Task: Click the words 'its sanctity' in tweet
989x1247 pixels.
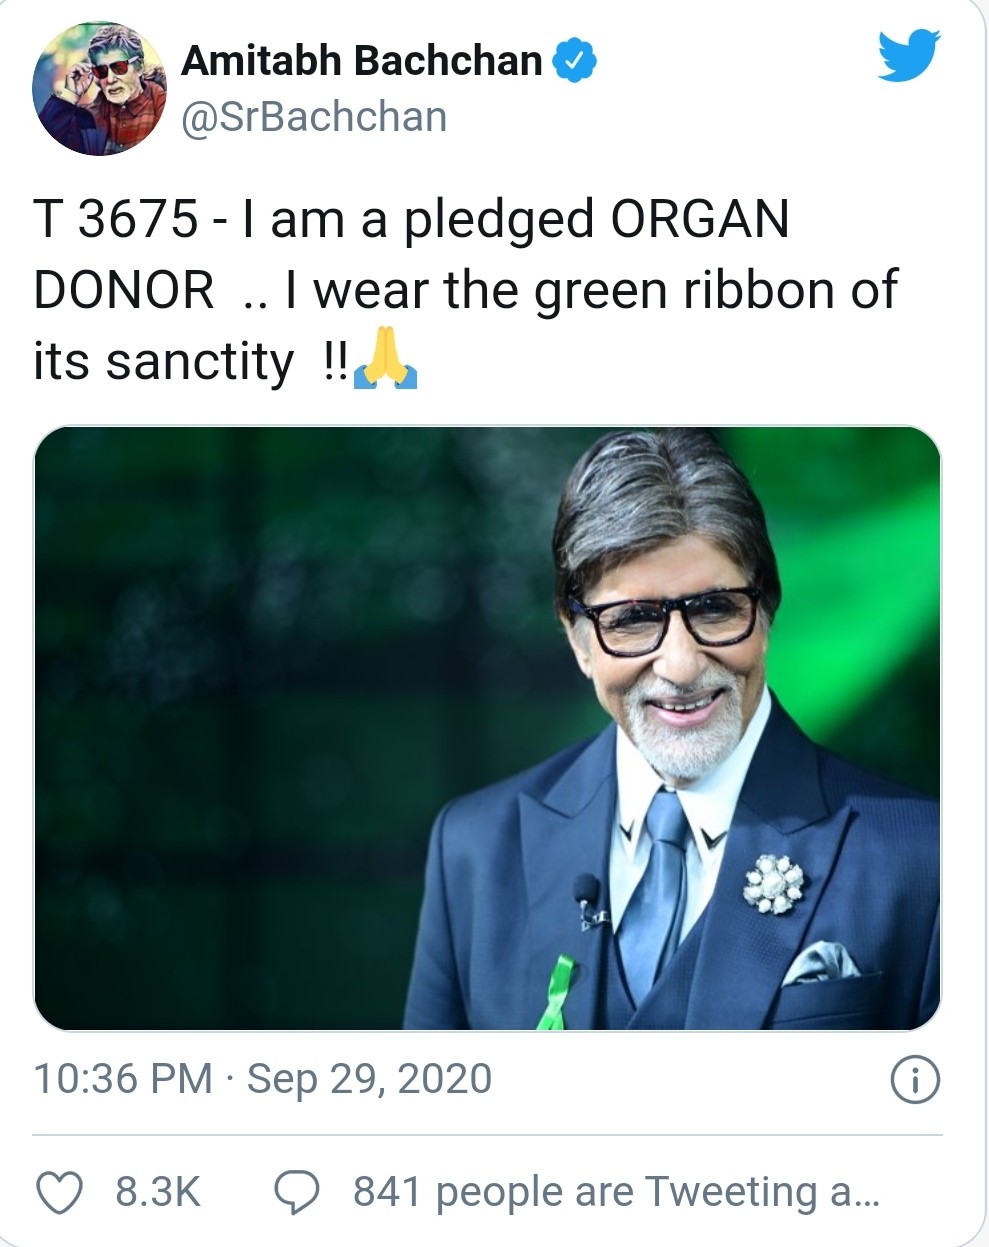Action: (163, 361)
